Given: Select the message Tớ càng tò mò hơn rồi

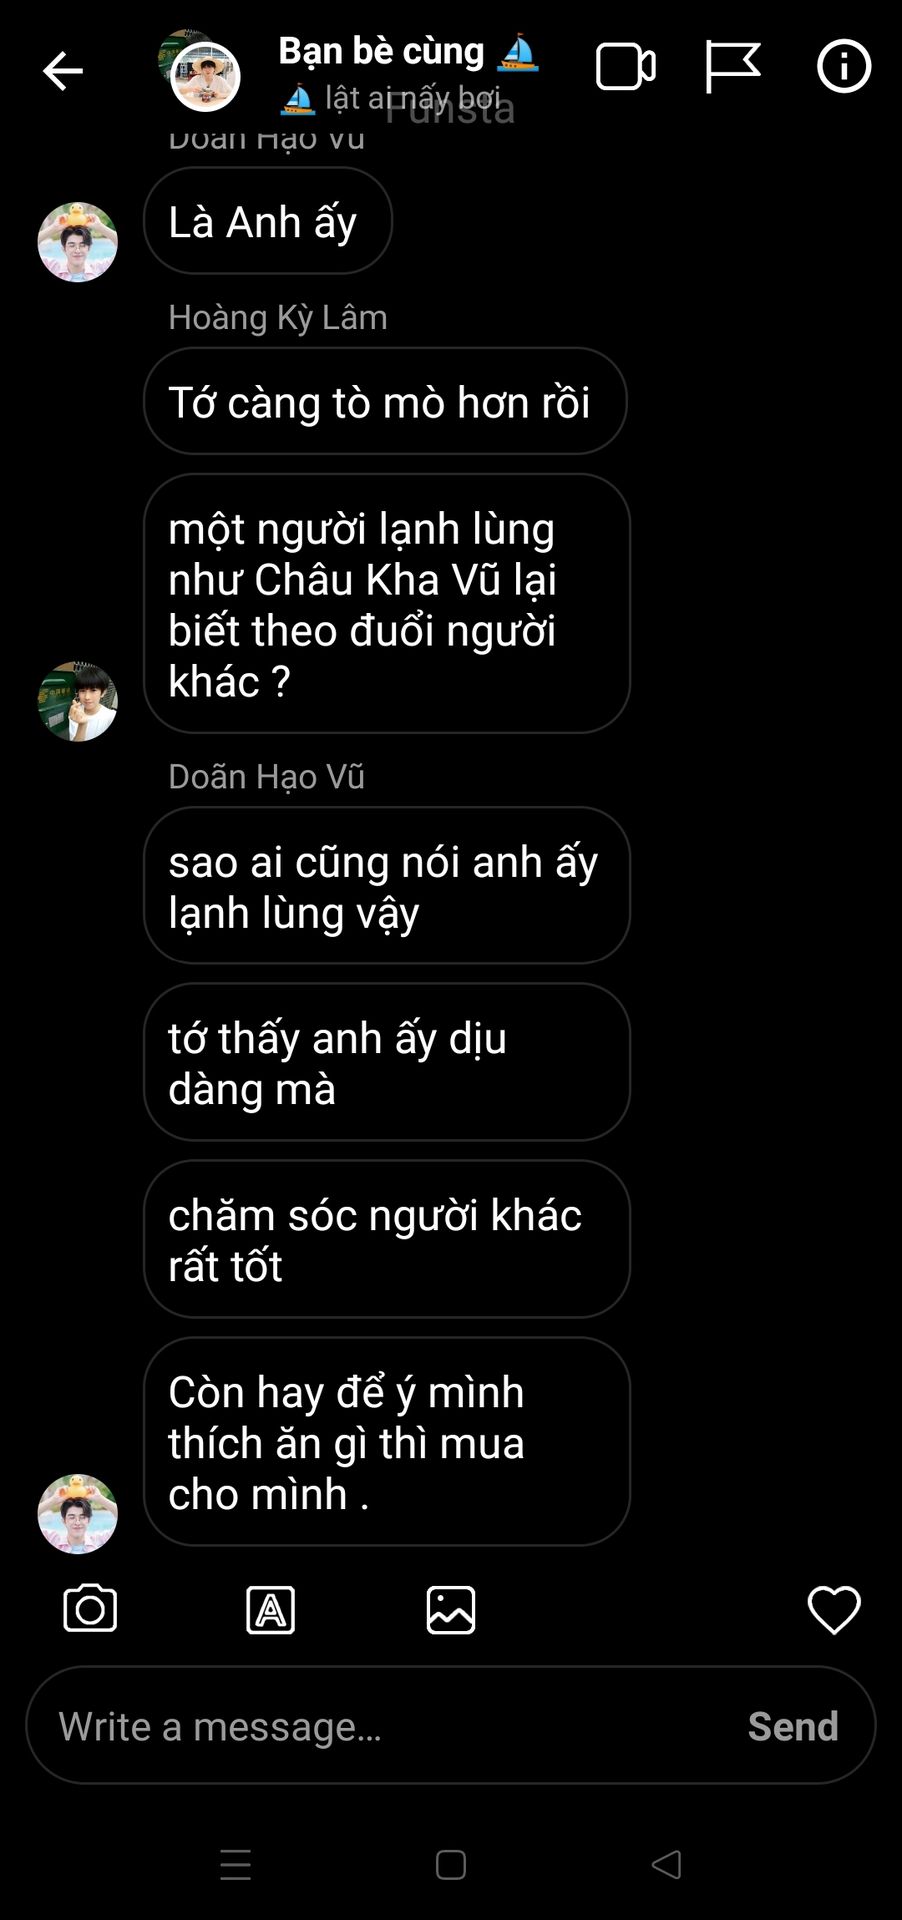Looking at the screenshot, I should (x=385, y=401).
